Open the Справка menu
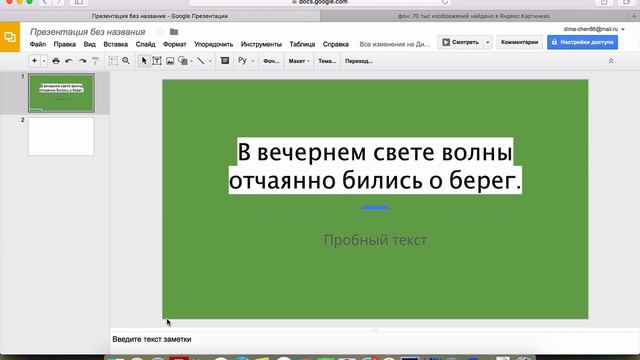Image resolution: width=640 pixels, height=360 pixels. pos(336,44)
